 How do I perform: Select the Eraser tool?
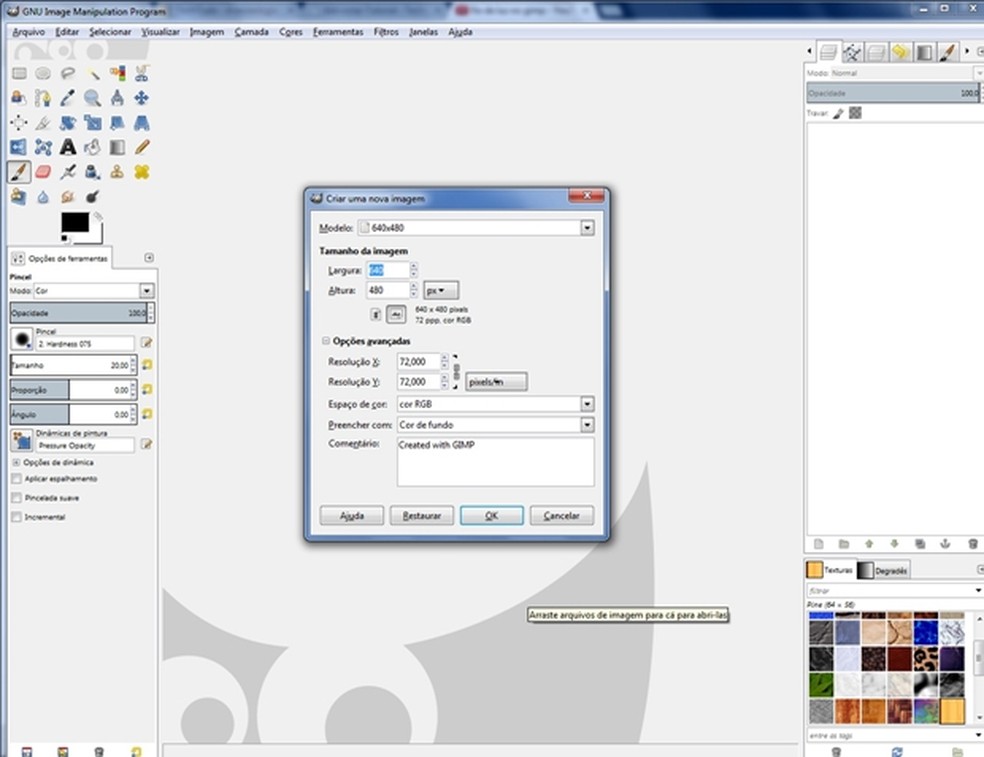click(43, 172)
